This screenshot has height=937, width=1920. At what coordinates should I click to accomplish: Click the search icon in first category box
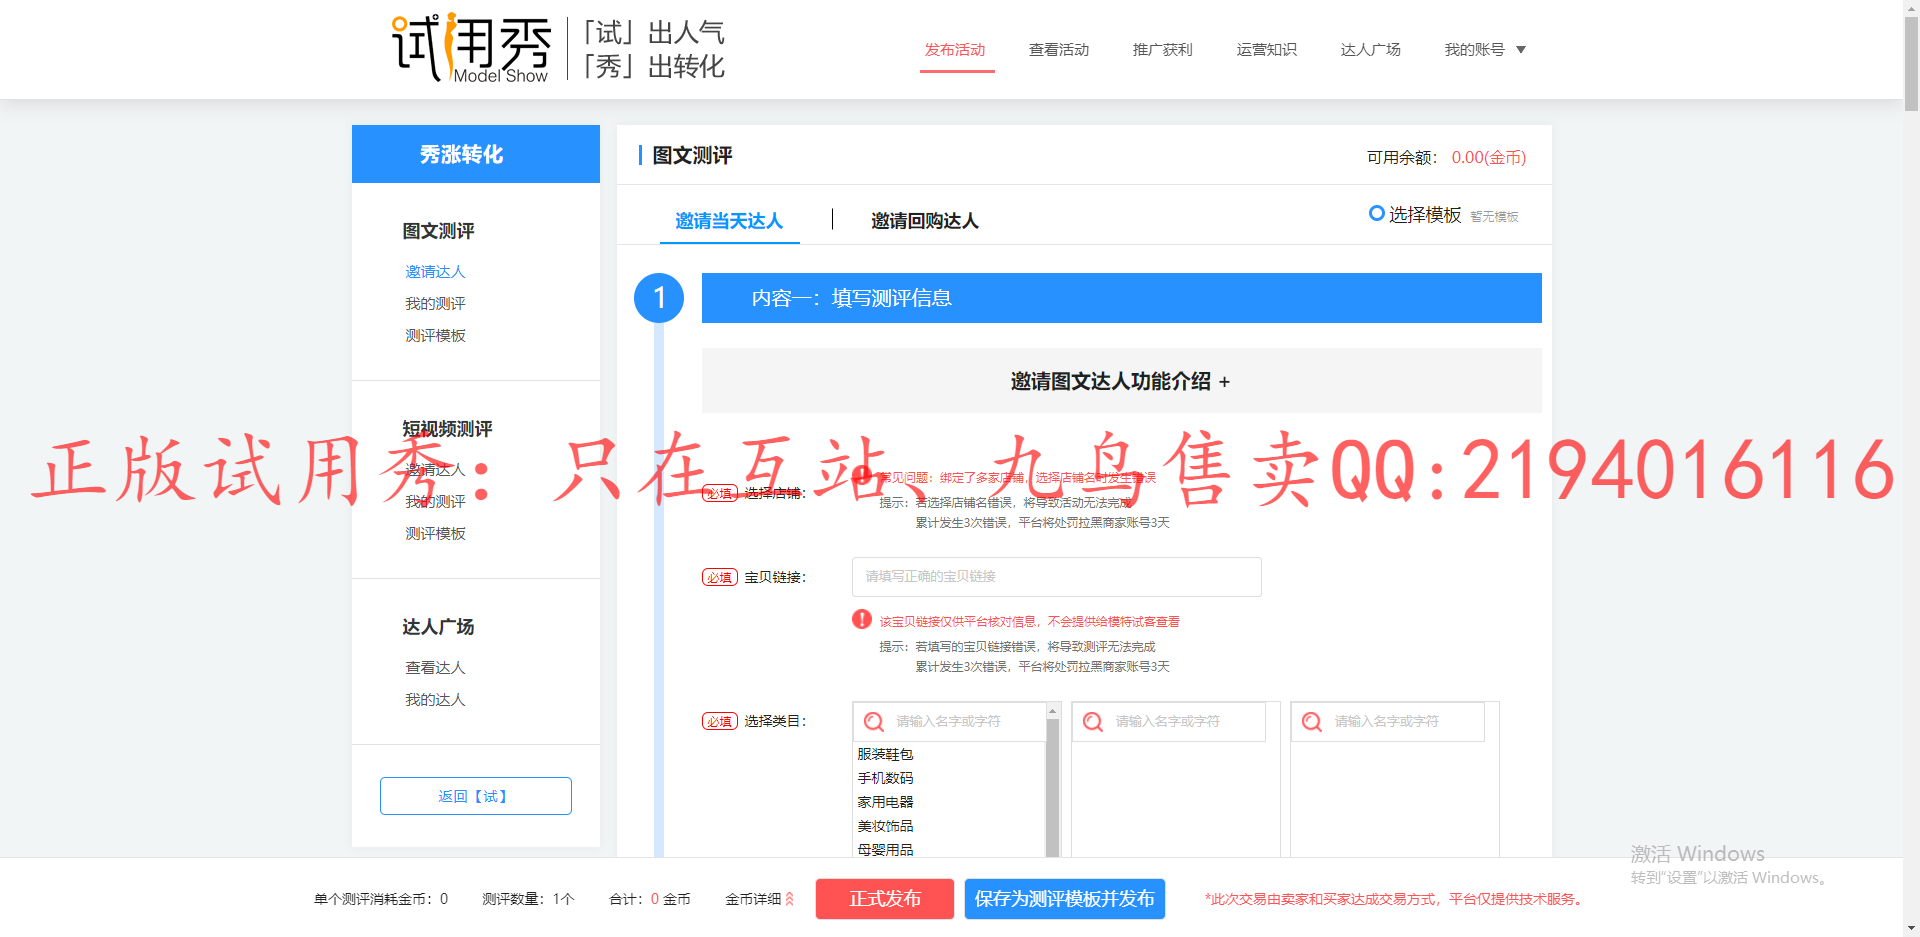(874, 722)
